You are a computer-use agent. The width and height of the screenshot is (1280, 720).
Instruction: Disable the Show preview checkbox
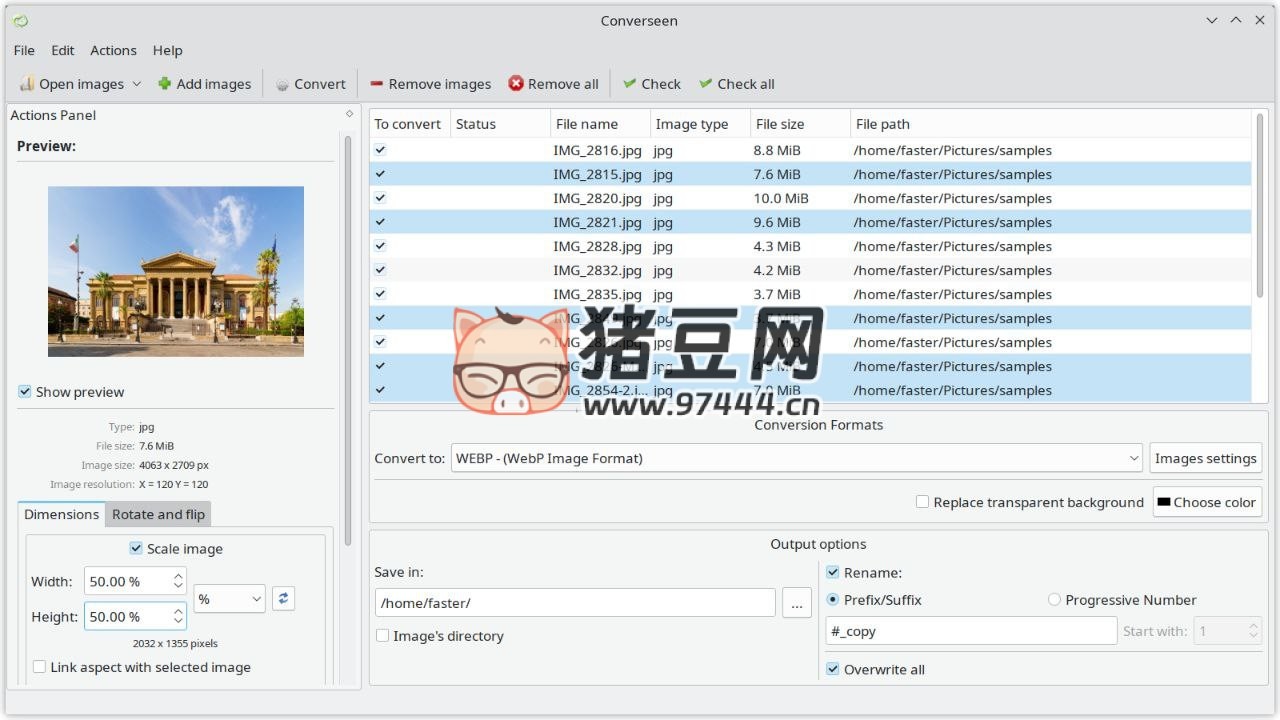[25, 392]
